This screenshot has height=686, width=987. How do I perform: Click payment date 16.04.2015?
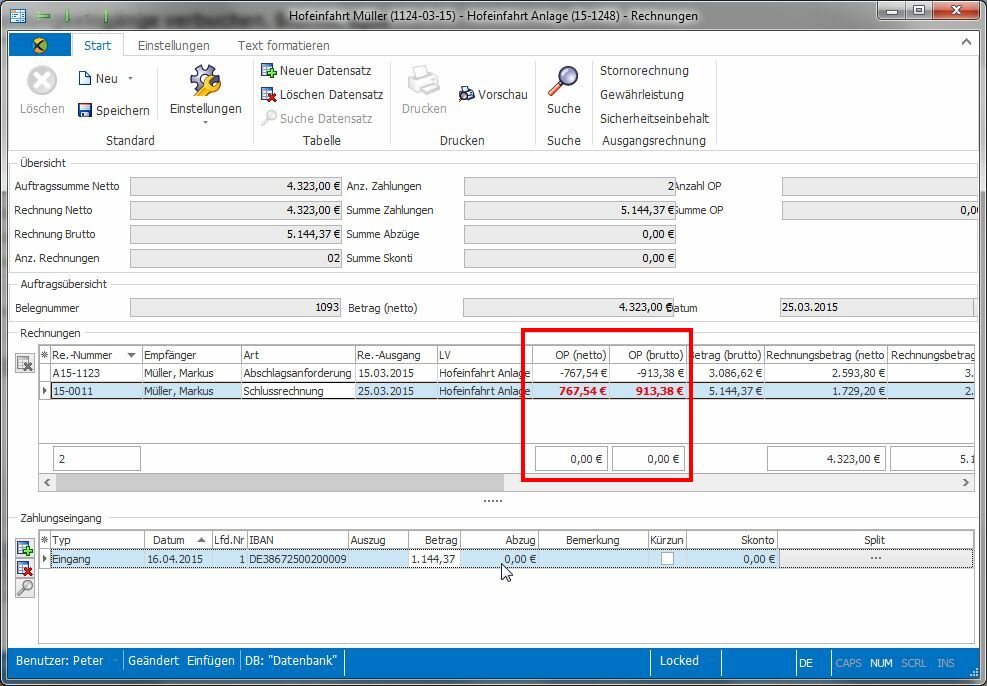[175, 559]
